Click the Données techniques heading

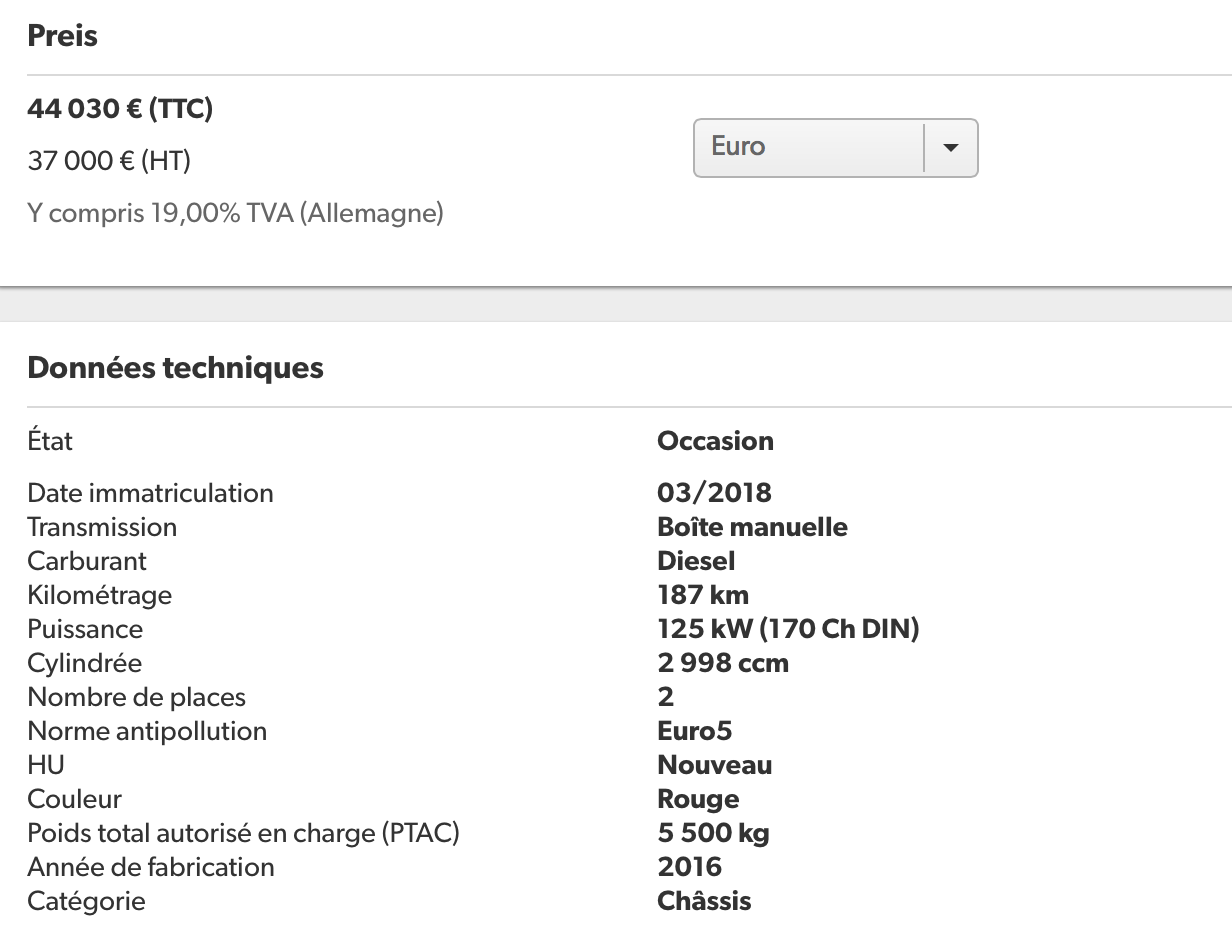(x=175, y=368)
